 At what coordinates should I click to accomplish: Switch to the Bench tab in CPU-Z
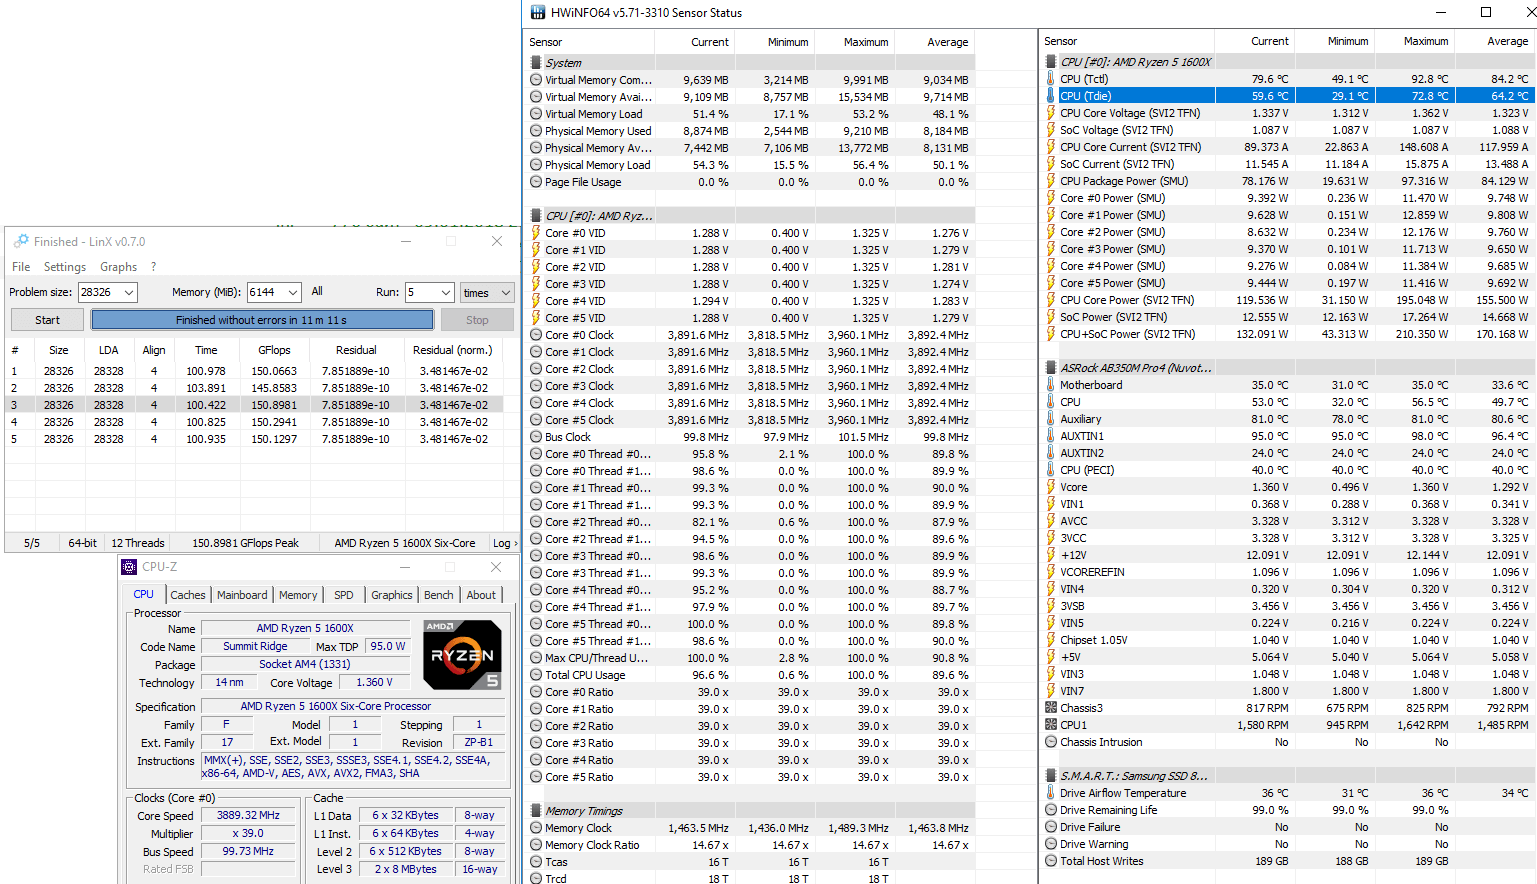point(439,595)
